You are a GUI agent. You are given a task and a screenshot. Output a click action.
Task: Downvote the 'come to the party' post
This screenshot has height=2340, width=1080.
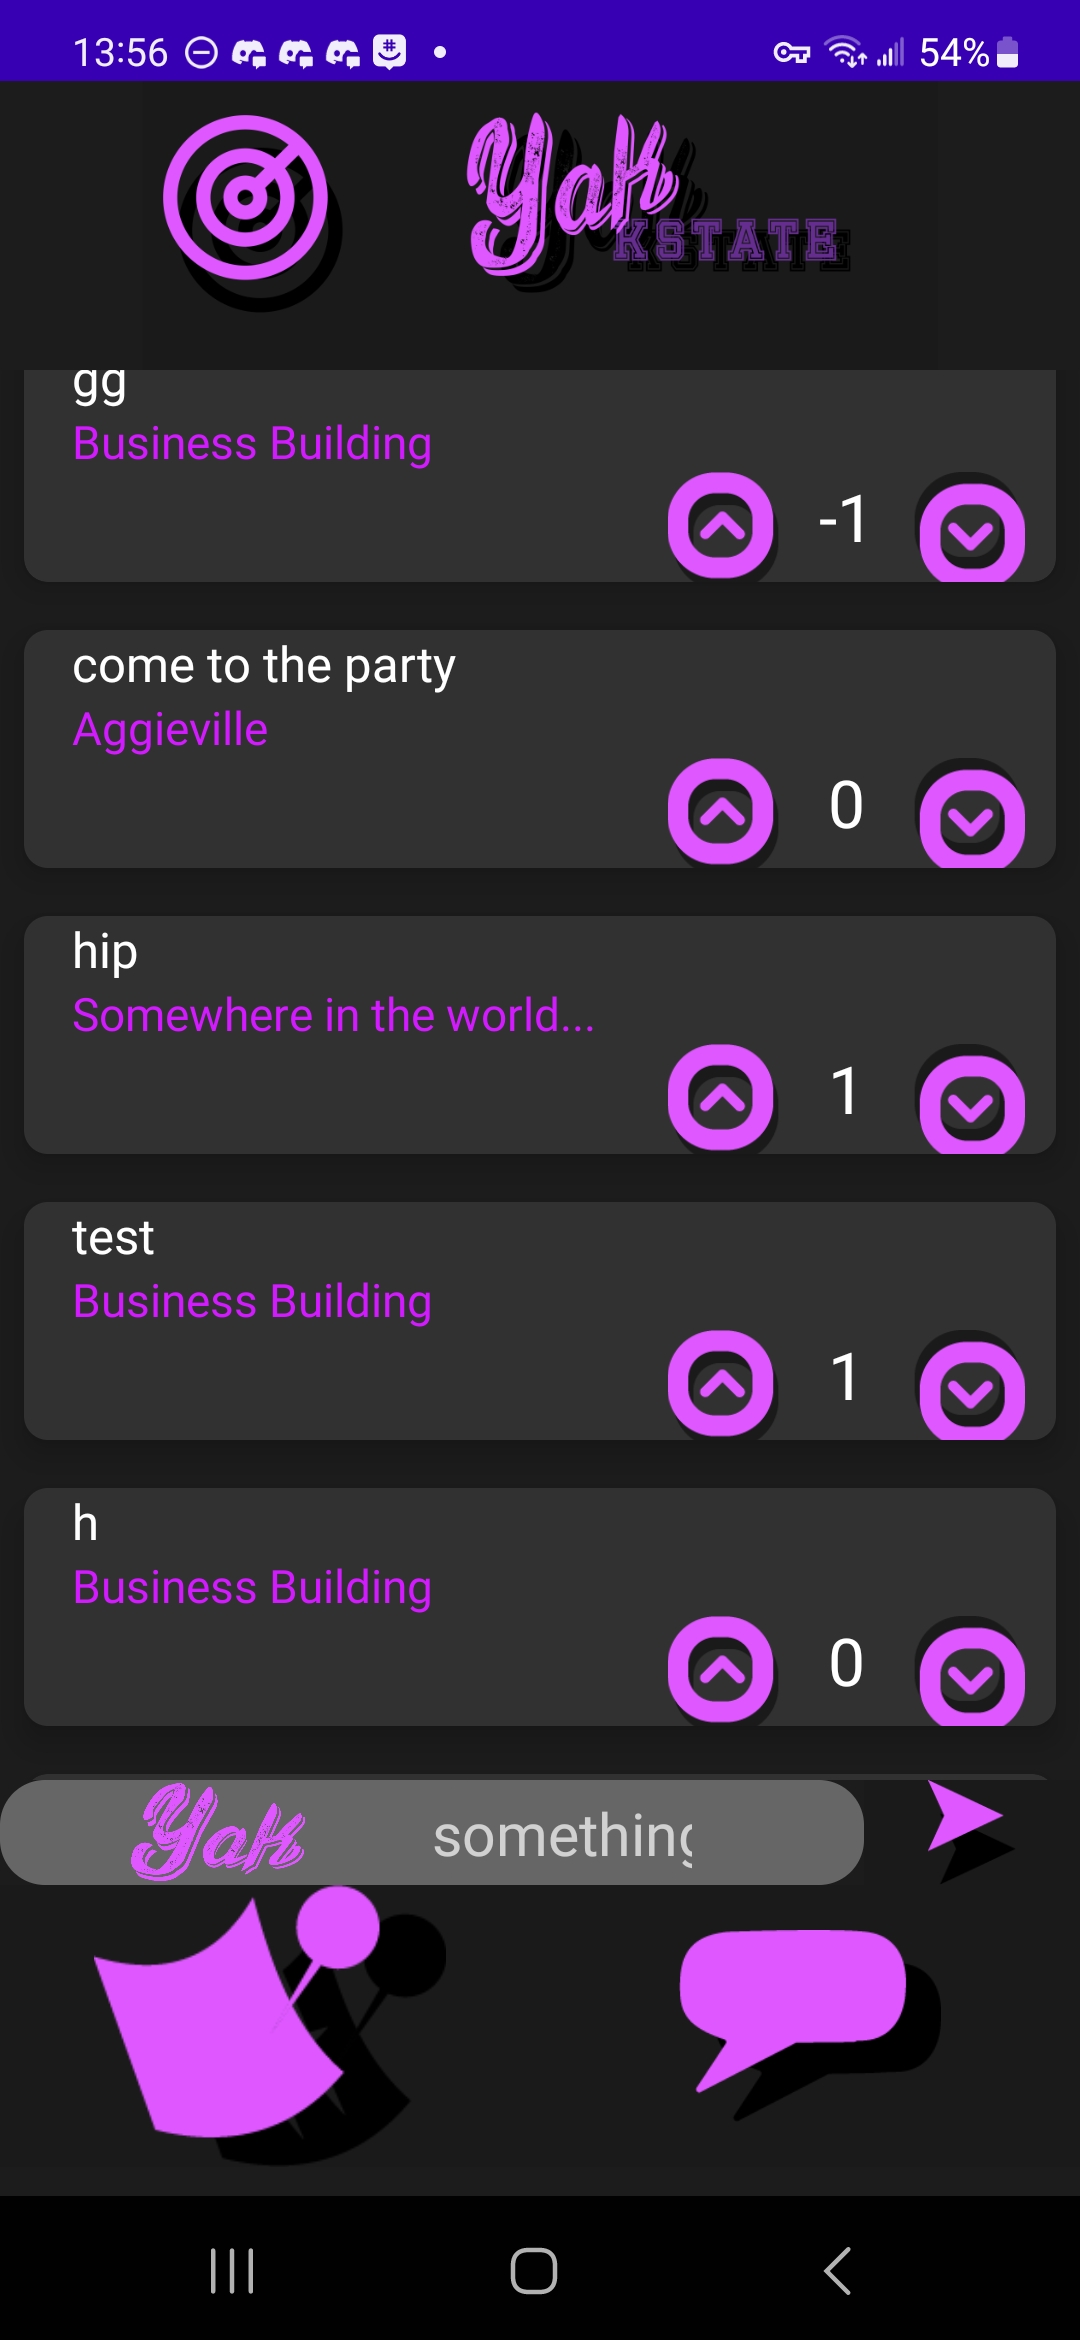pyautogui.click(x=971, y=818)
